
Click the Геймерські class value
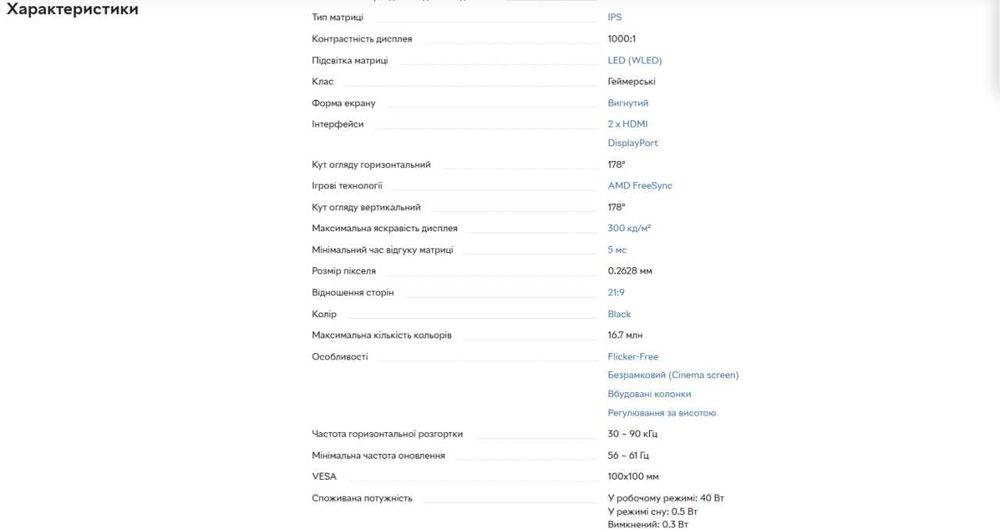click(631, 81)
